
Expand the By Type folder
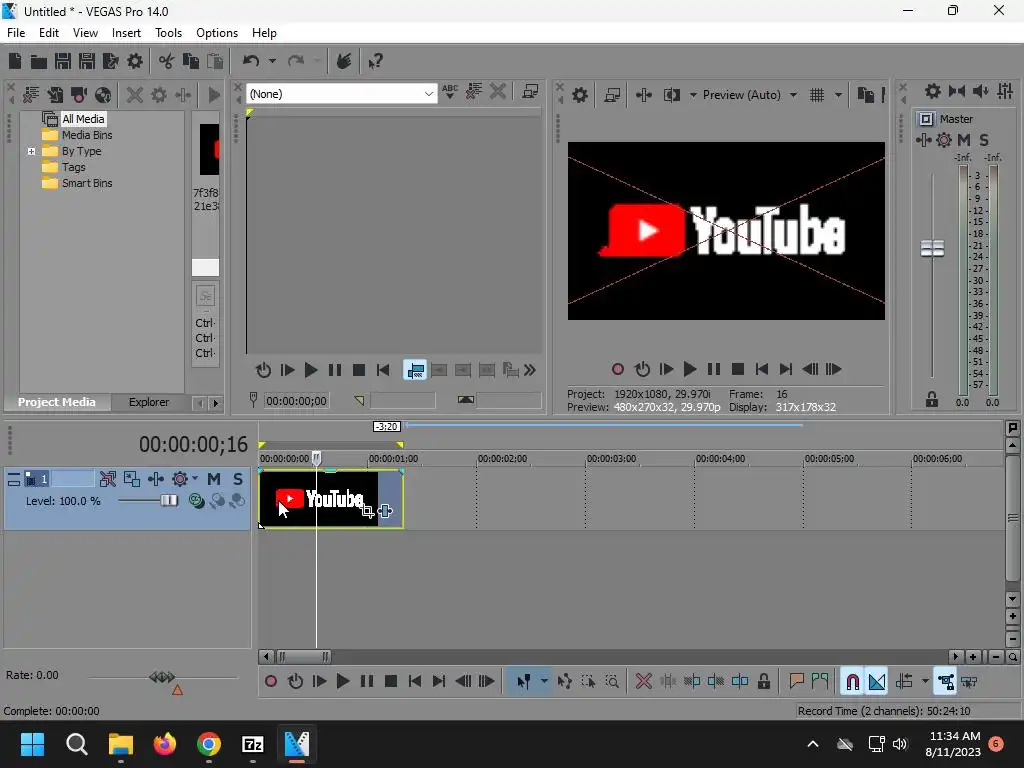coord(31,152)
